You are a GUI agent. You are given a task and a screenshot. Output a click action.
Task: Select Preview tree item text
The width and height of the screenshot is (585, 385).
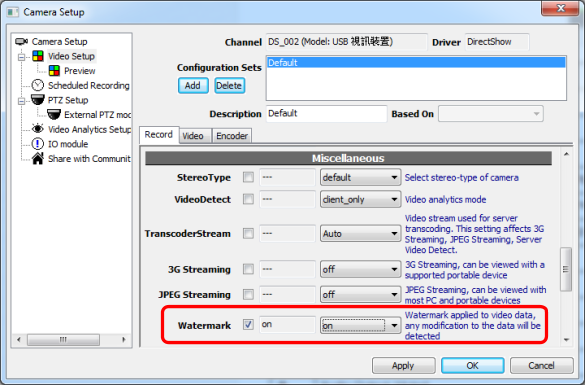pyautogui.click(x=79, y=71)
